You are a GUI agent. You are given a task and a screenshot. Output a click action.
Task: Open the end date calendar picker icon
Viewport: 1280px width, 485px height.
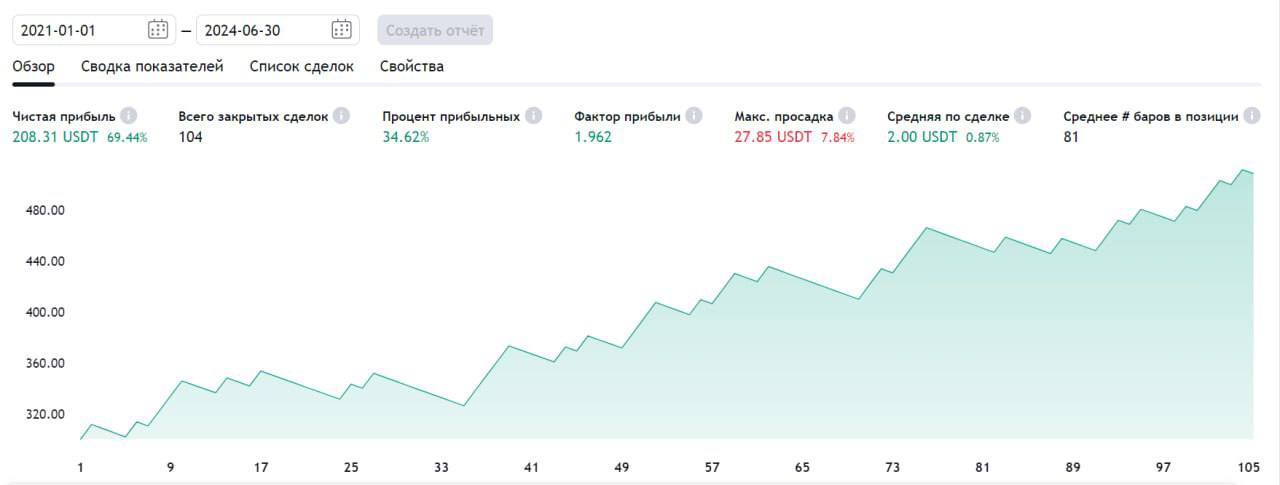point(342,30)
